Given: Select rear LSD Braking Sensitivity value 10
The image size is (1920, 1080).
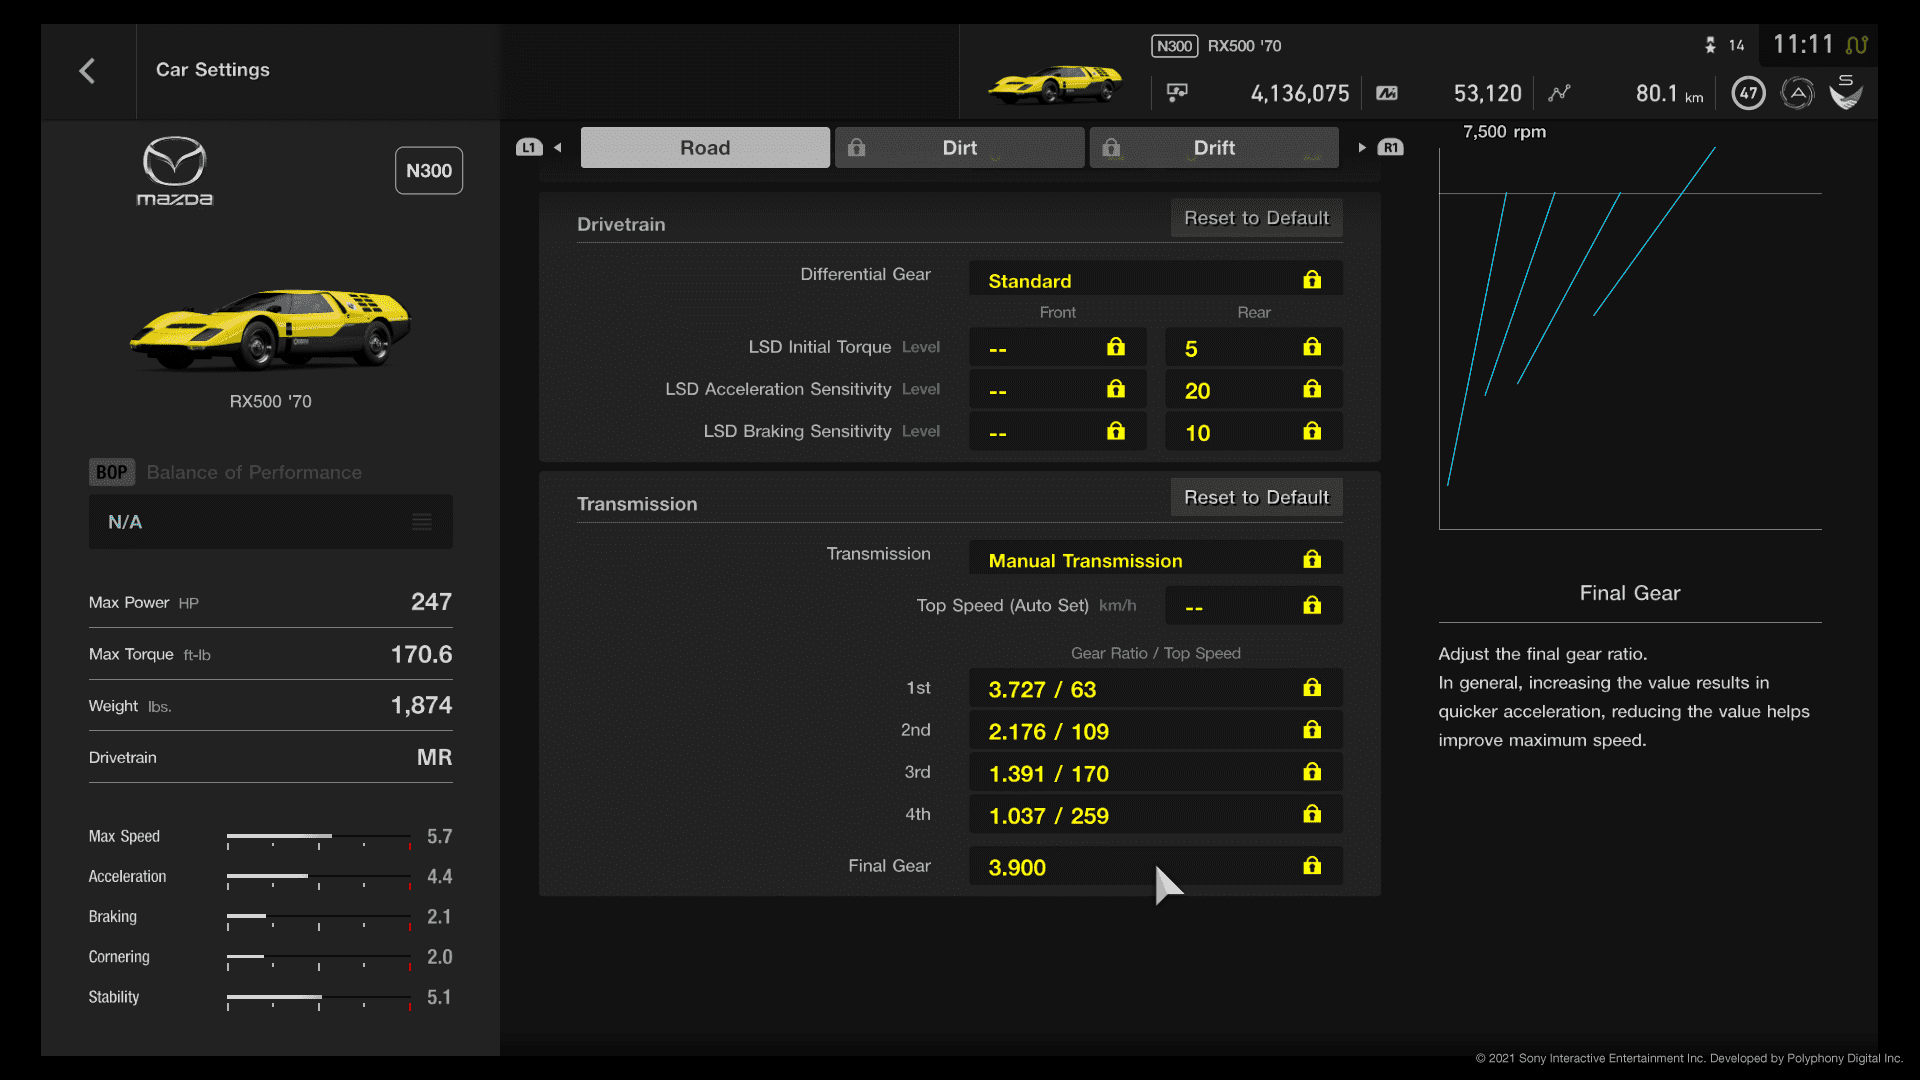Looking at the screenshot, I should [x=1254, y=432].
